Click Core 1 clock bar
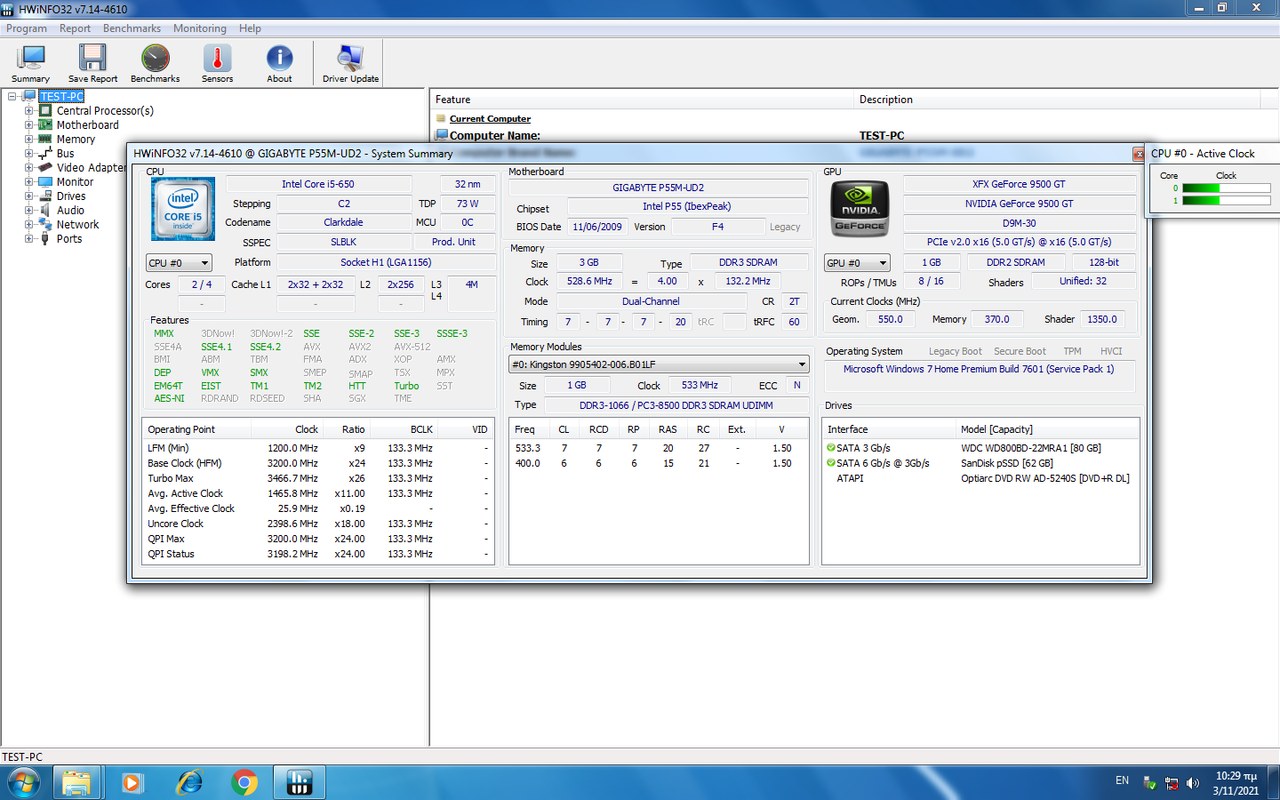Image resolution: width=1280 pixels, height=800 pixels. click(1226, 201)
